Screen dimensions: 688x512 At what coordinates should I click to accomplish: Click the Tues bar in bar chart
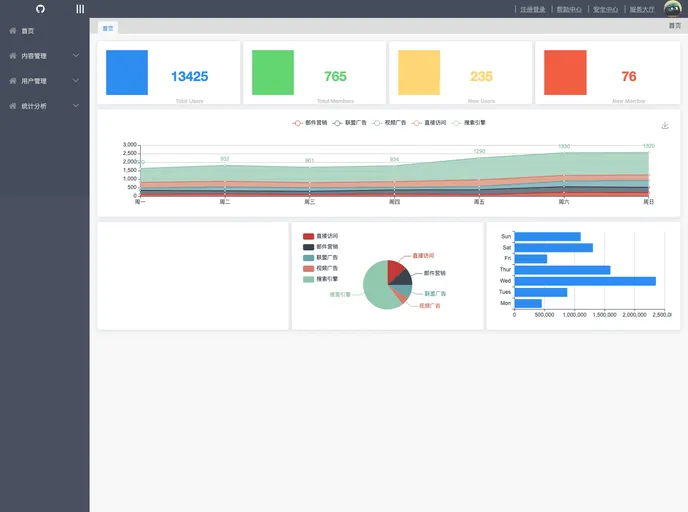click(541, 292)
